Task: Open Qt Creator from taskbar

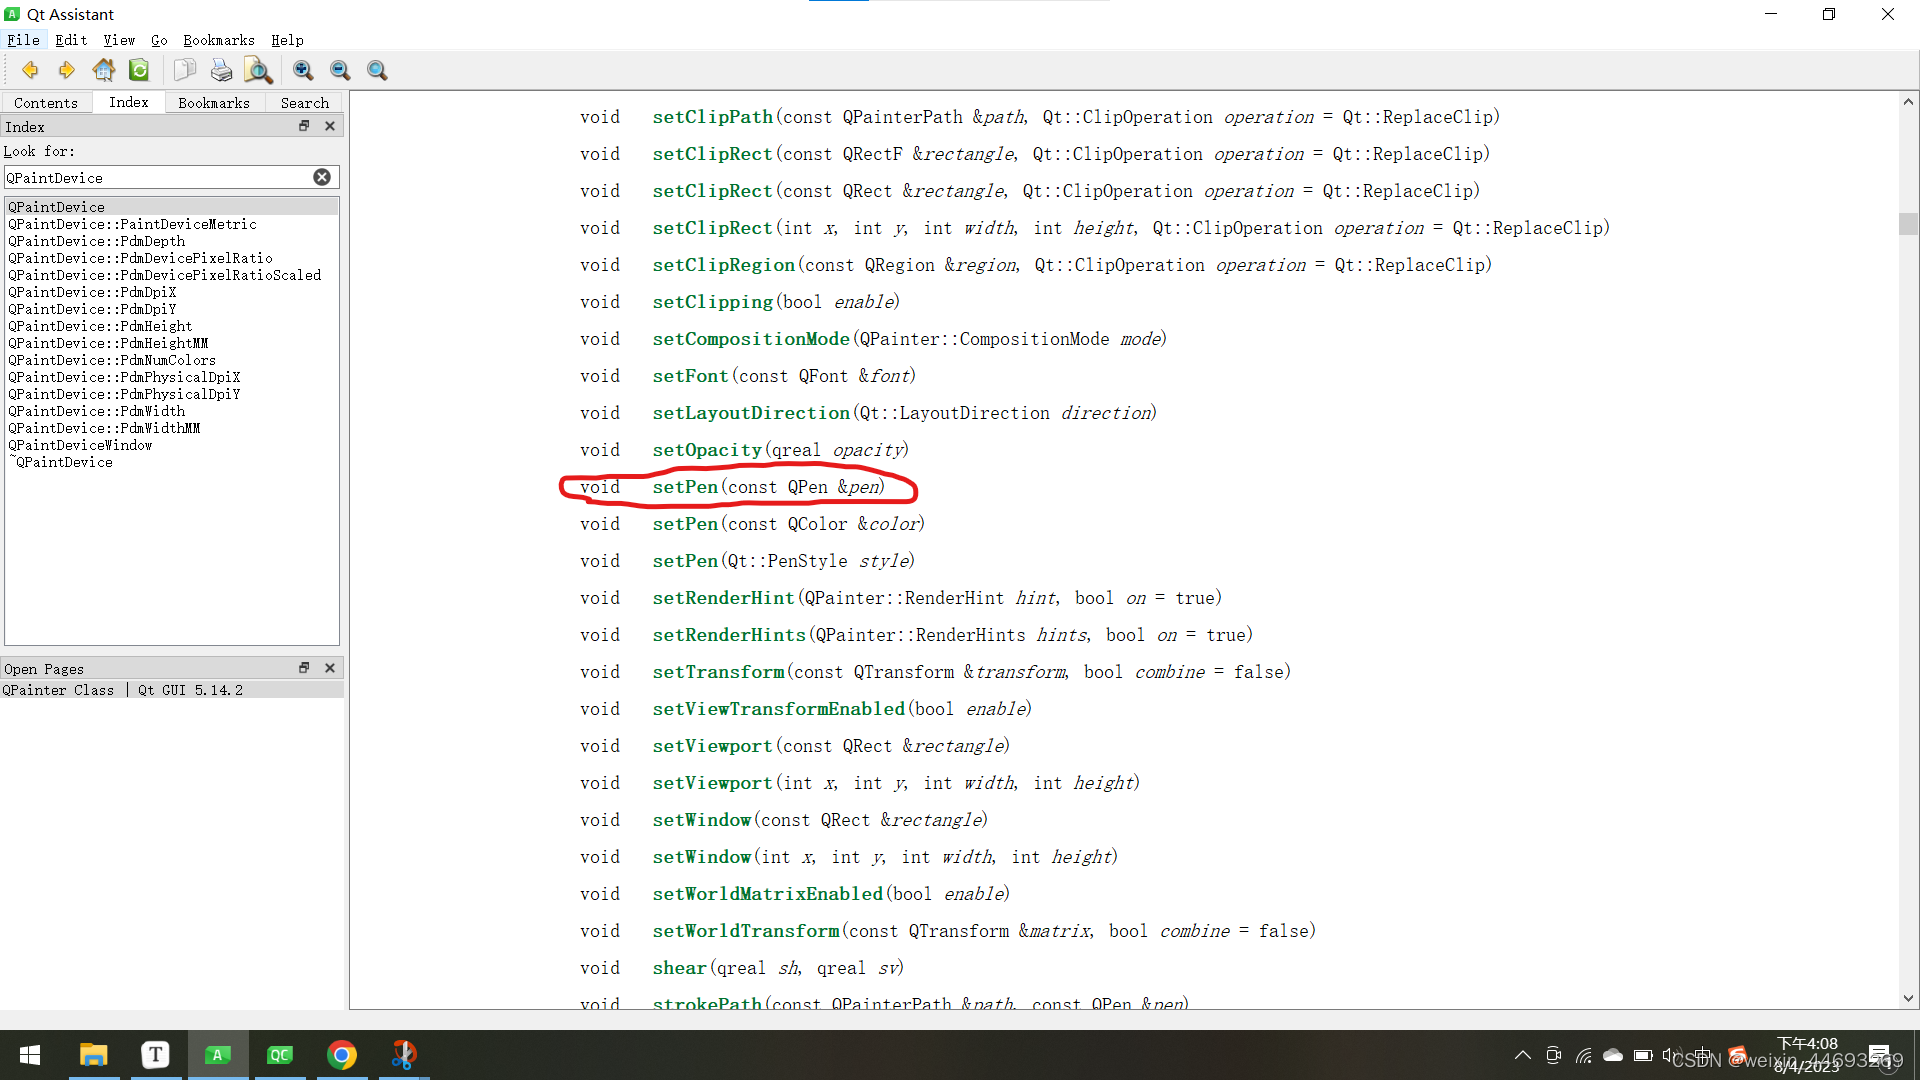Action: click(280, 1055)
